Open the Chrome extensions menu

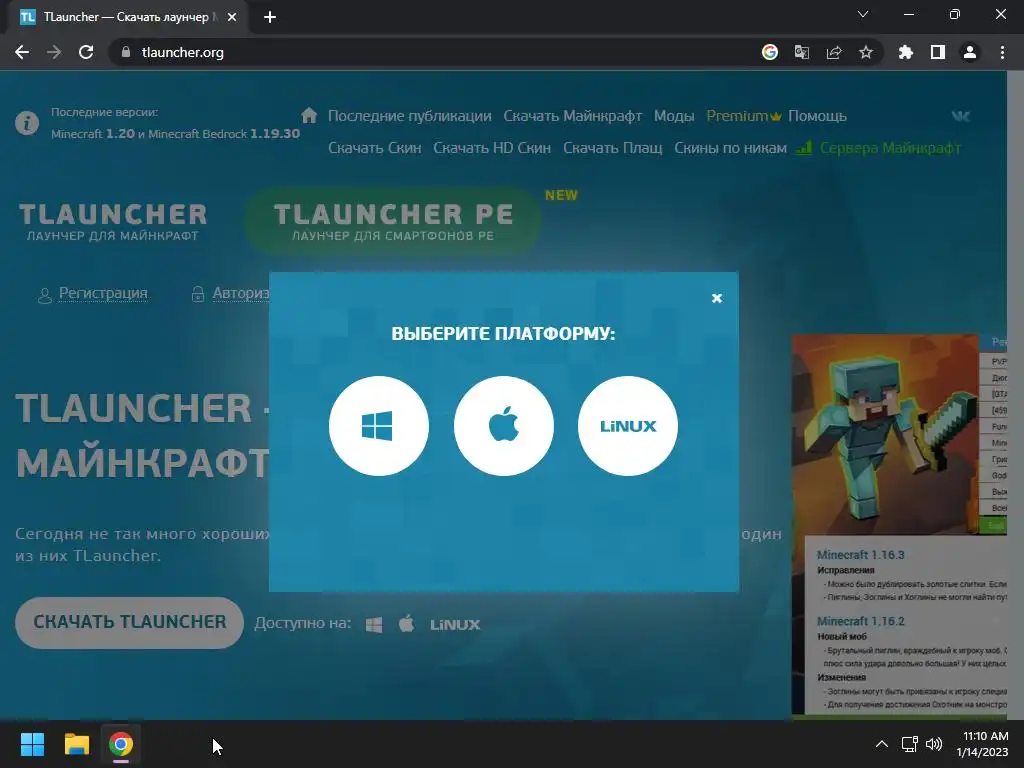[906, 52]
